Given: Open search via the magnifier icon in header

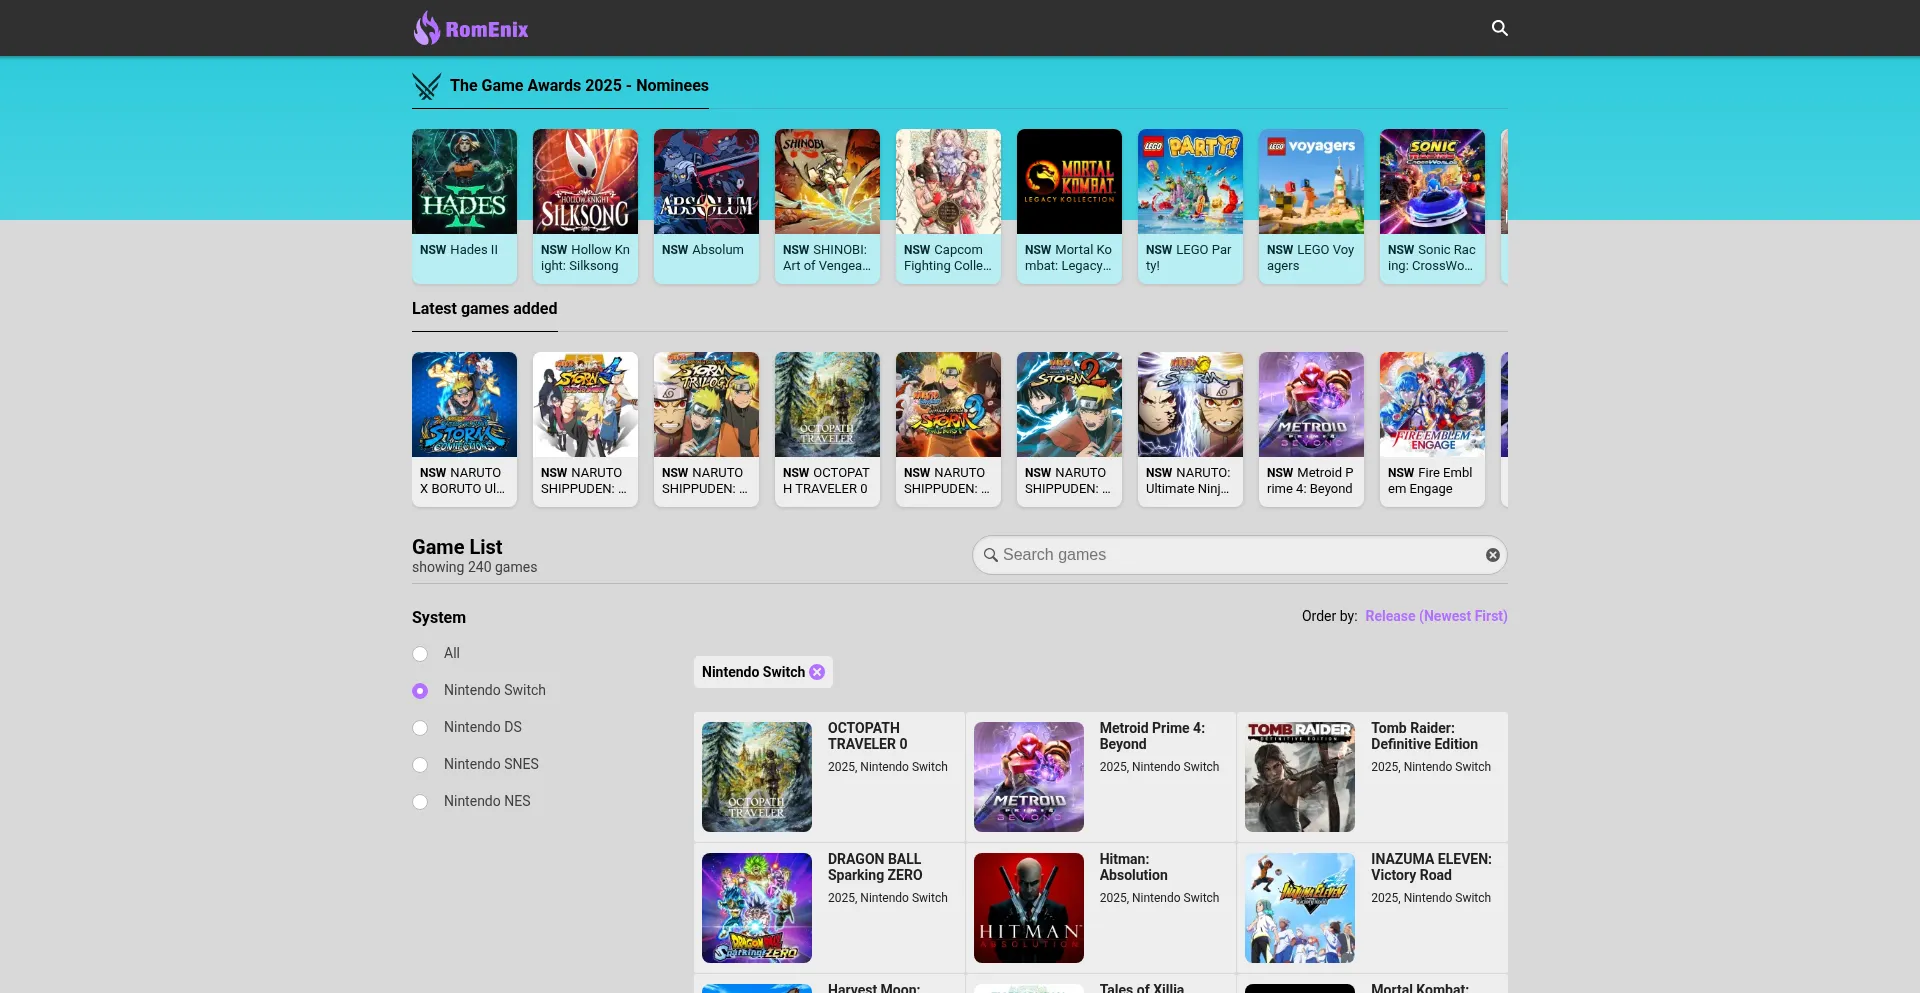Looking at the screenshot, I should tap(1499, 28).
